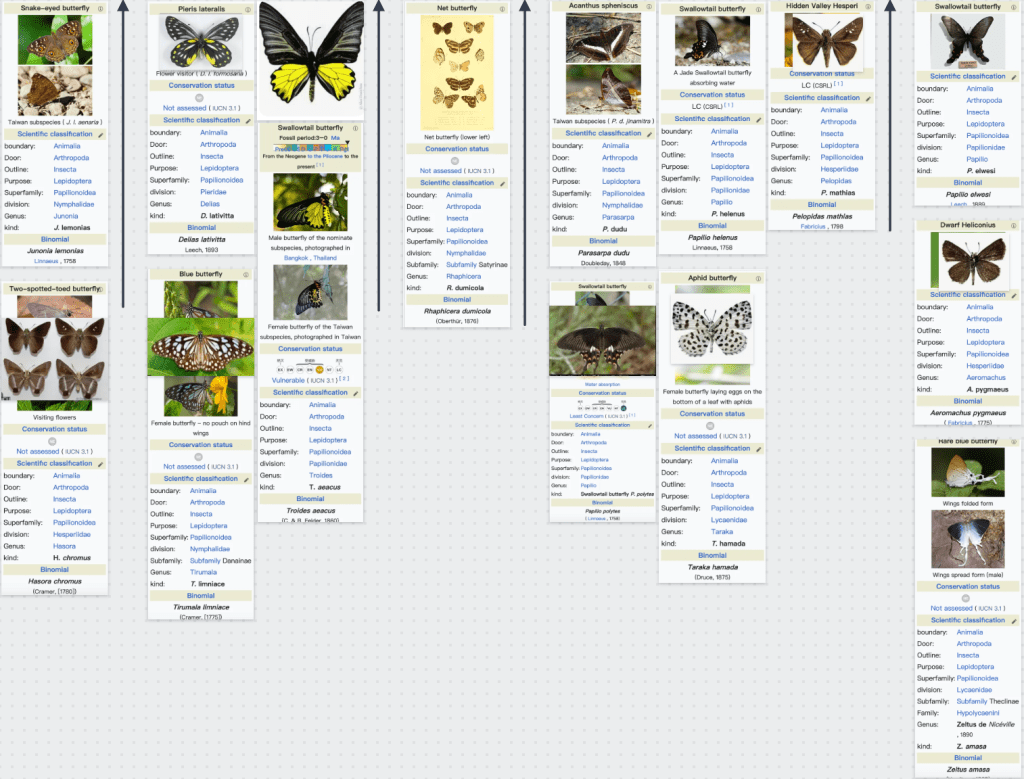The image size is (1024, 779).
Task: Open Conservation status heading on Jade Swallowtail card
Action: (712, 95)
